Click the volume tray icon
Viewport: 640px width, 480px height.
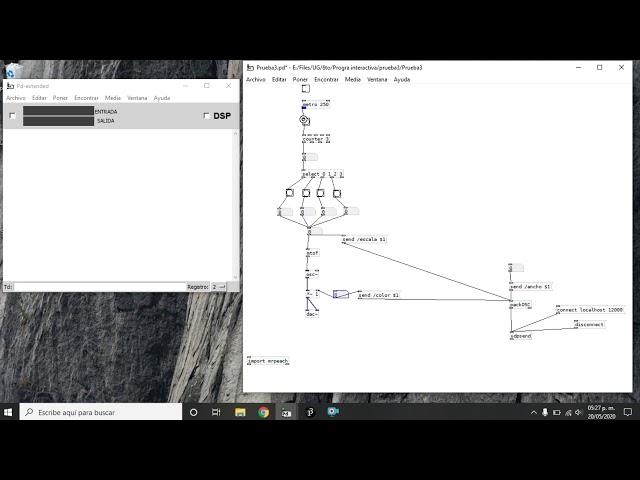coord(578,413)
